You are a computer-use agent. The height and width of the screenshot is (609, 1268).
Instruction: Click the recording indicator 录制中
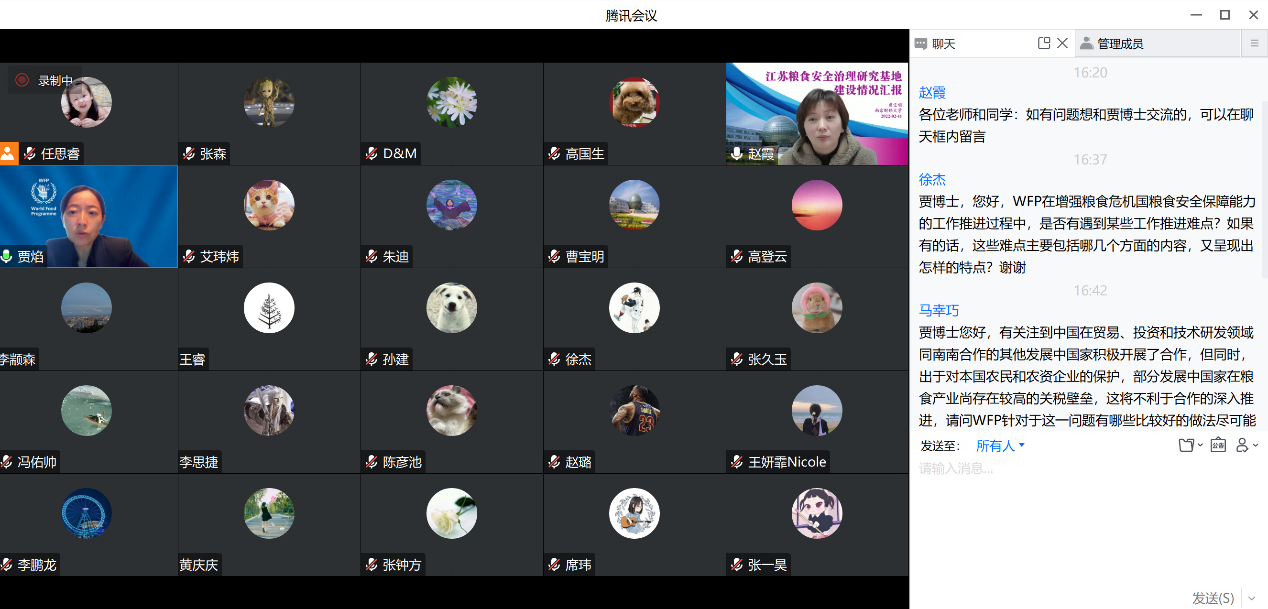tap(44, 80)
